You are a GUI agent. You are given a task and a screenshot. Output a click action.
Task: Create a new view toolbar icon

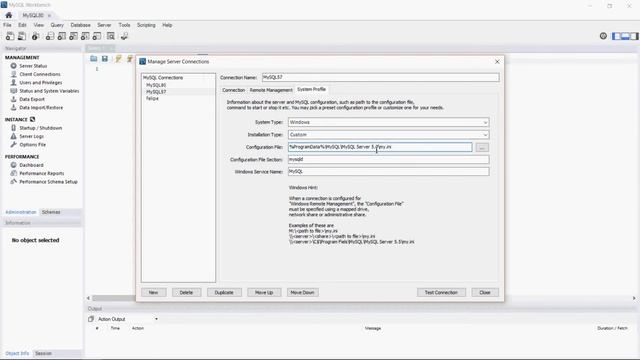73,36
